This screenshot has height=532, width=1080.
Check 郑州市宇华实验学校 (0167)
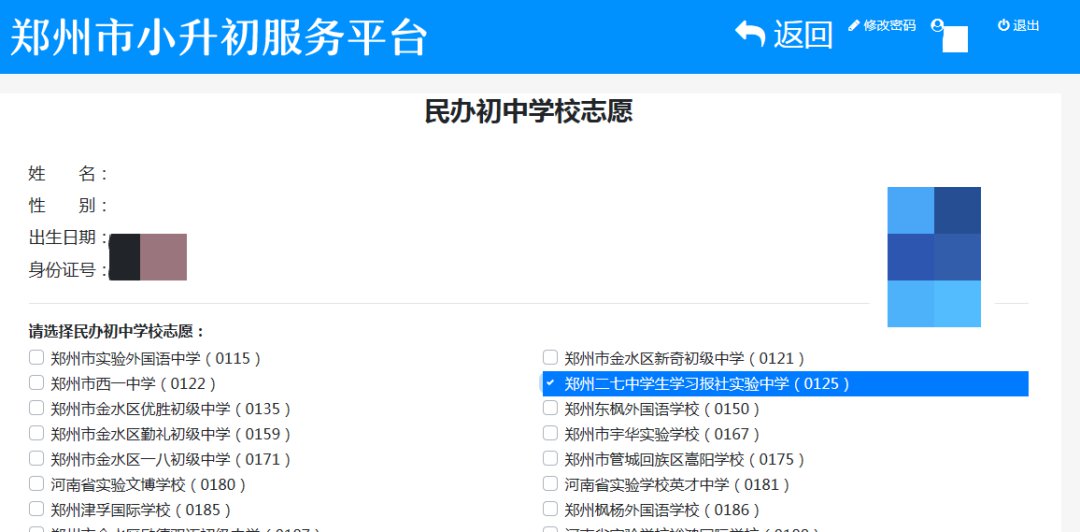coord(550,433)
